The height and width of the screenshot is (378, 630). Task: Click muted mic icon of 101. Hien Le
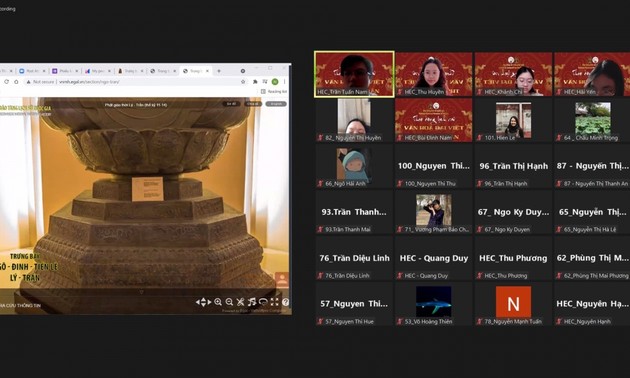point(479,138)
